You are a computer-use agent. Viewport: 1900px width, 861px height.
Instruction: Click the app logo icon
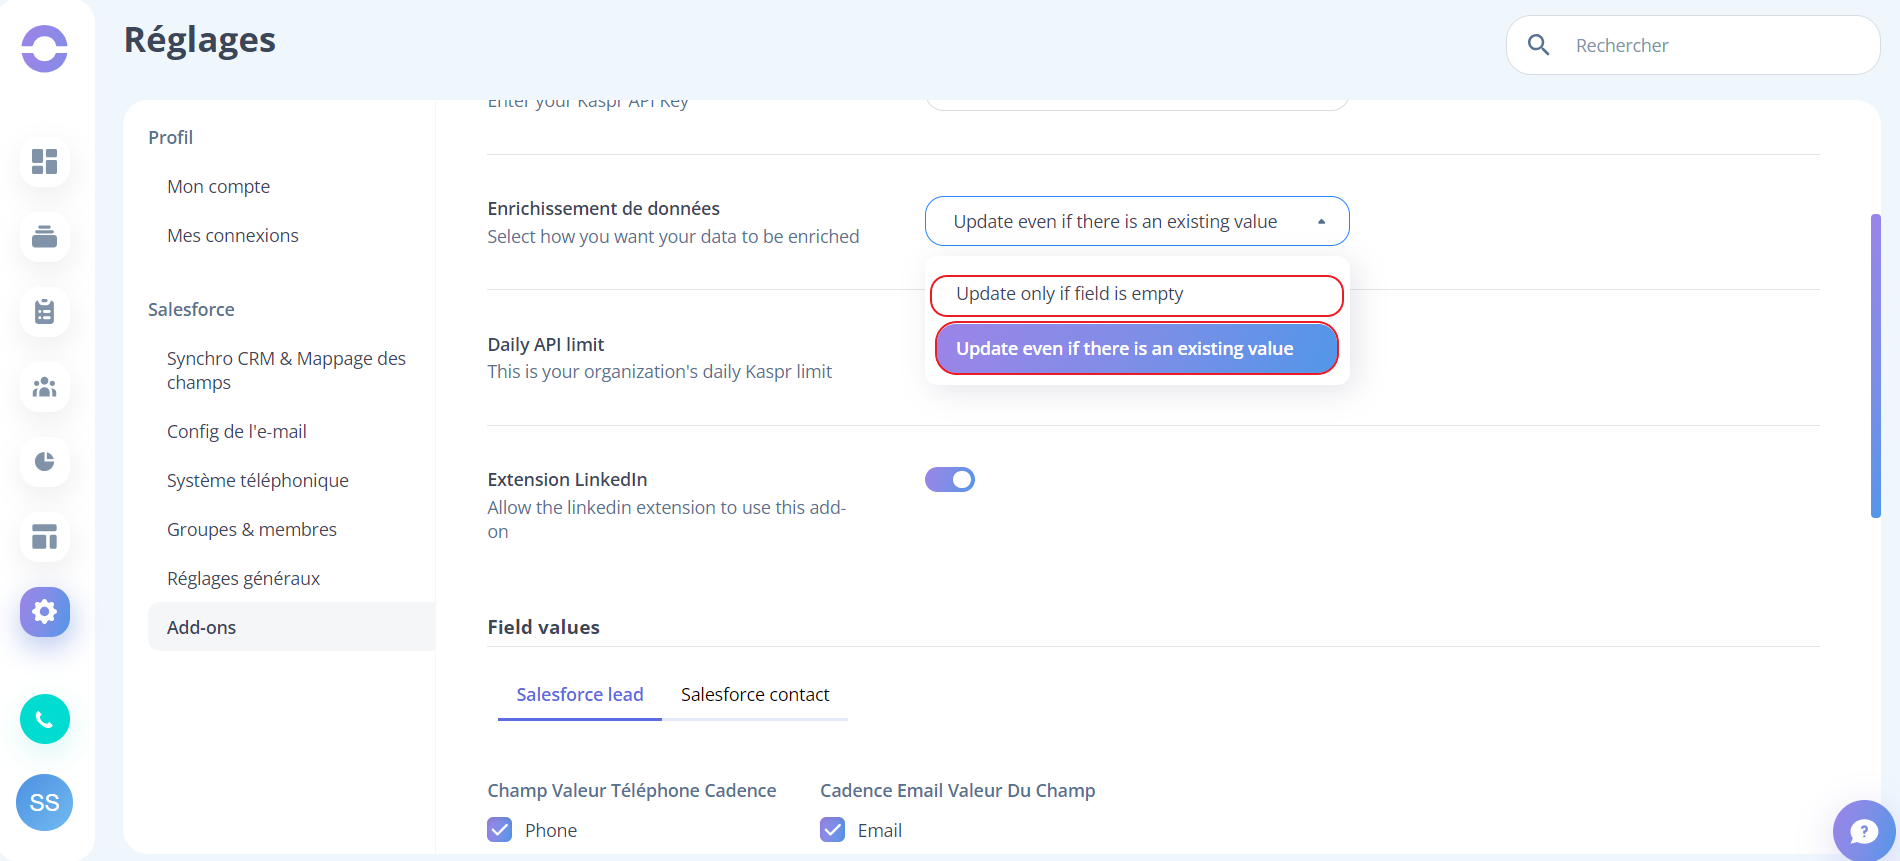[45, 49]
